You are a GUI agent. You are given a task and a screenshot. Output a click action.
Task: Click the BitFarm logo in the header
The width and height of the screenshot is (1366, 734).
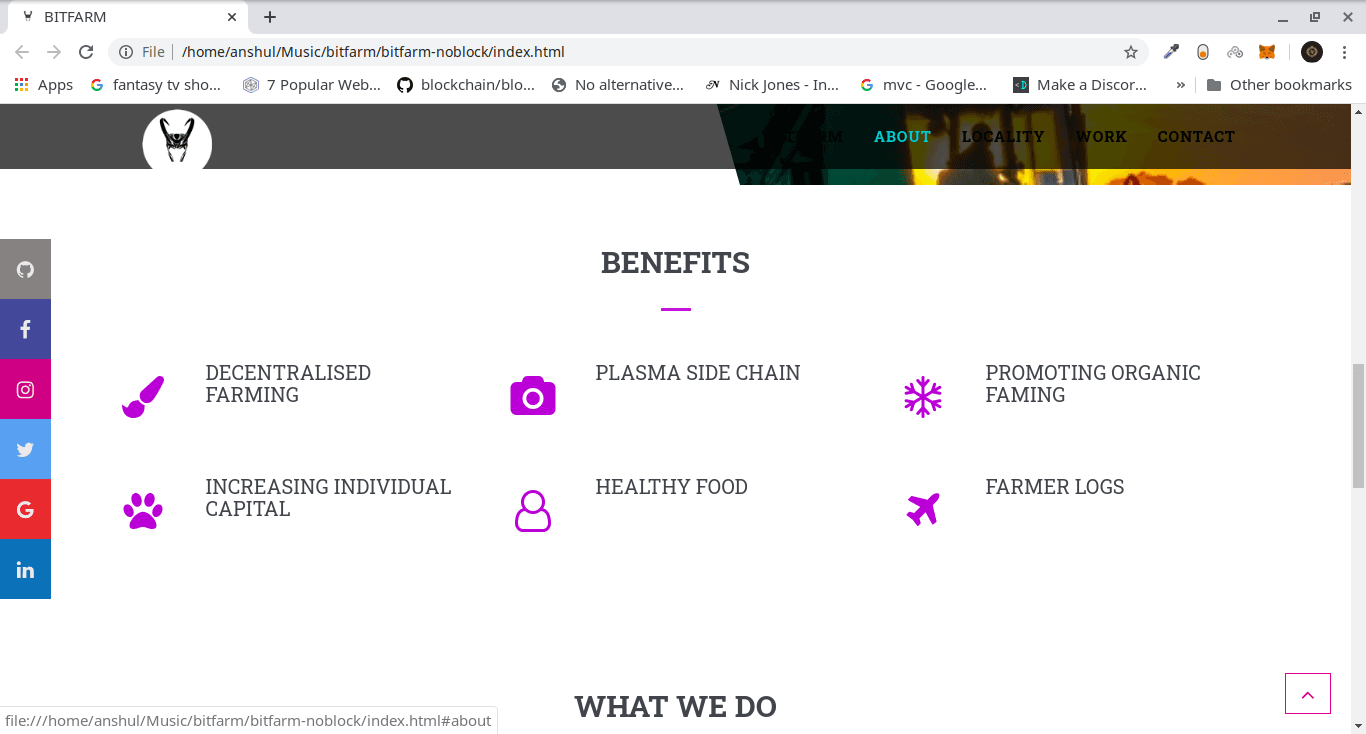point(177,140)
